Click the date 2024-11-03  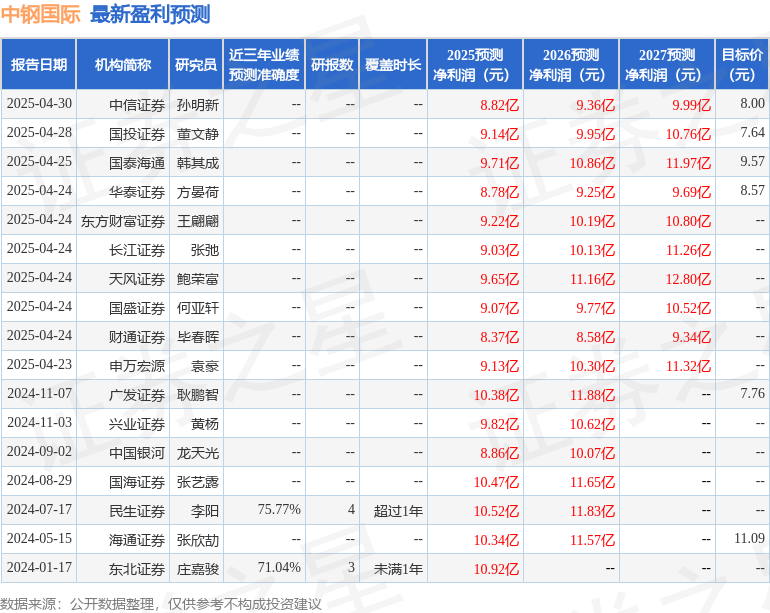(39, 422)
